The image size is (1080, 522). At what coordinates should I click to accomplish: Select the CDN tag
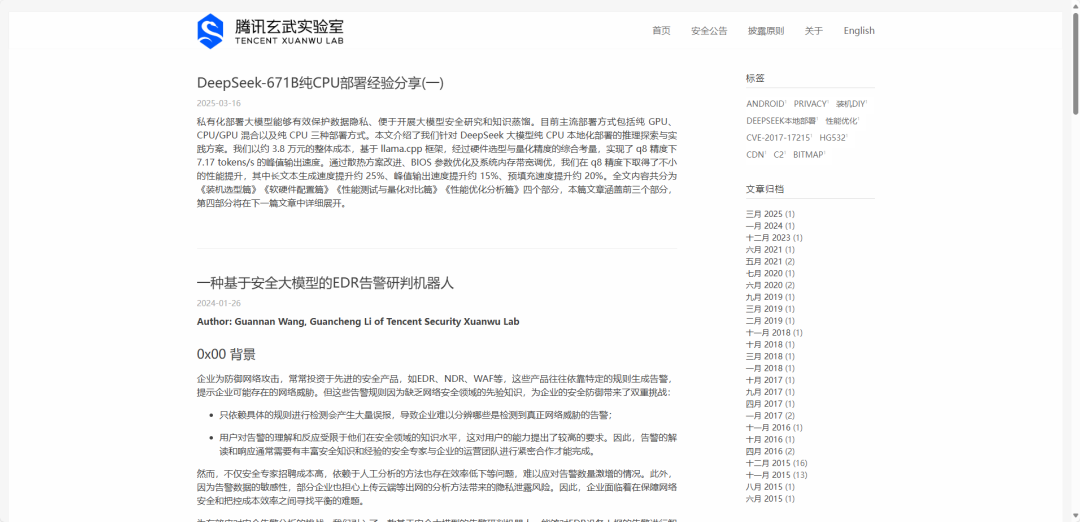755,155
